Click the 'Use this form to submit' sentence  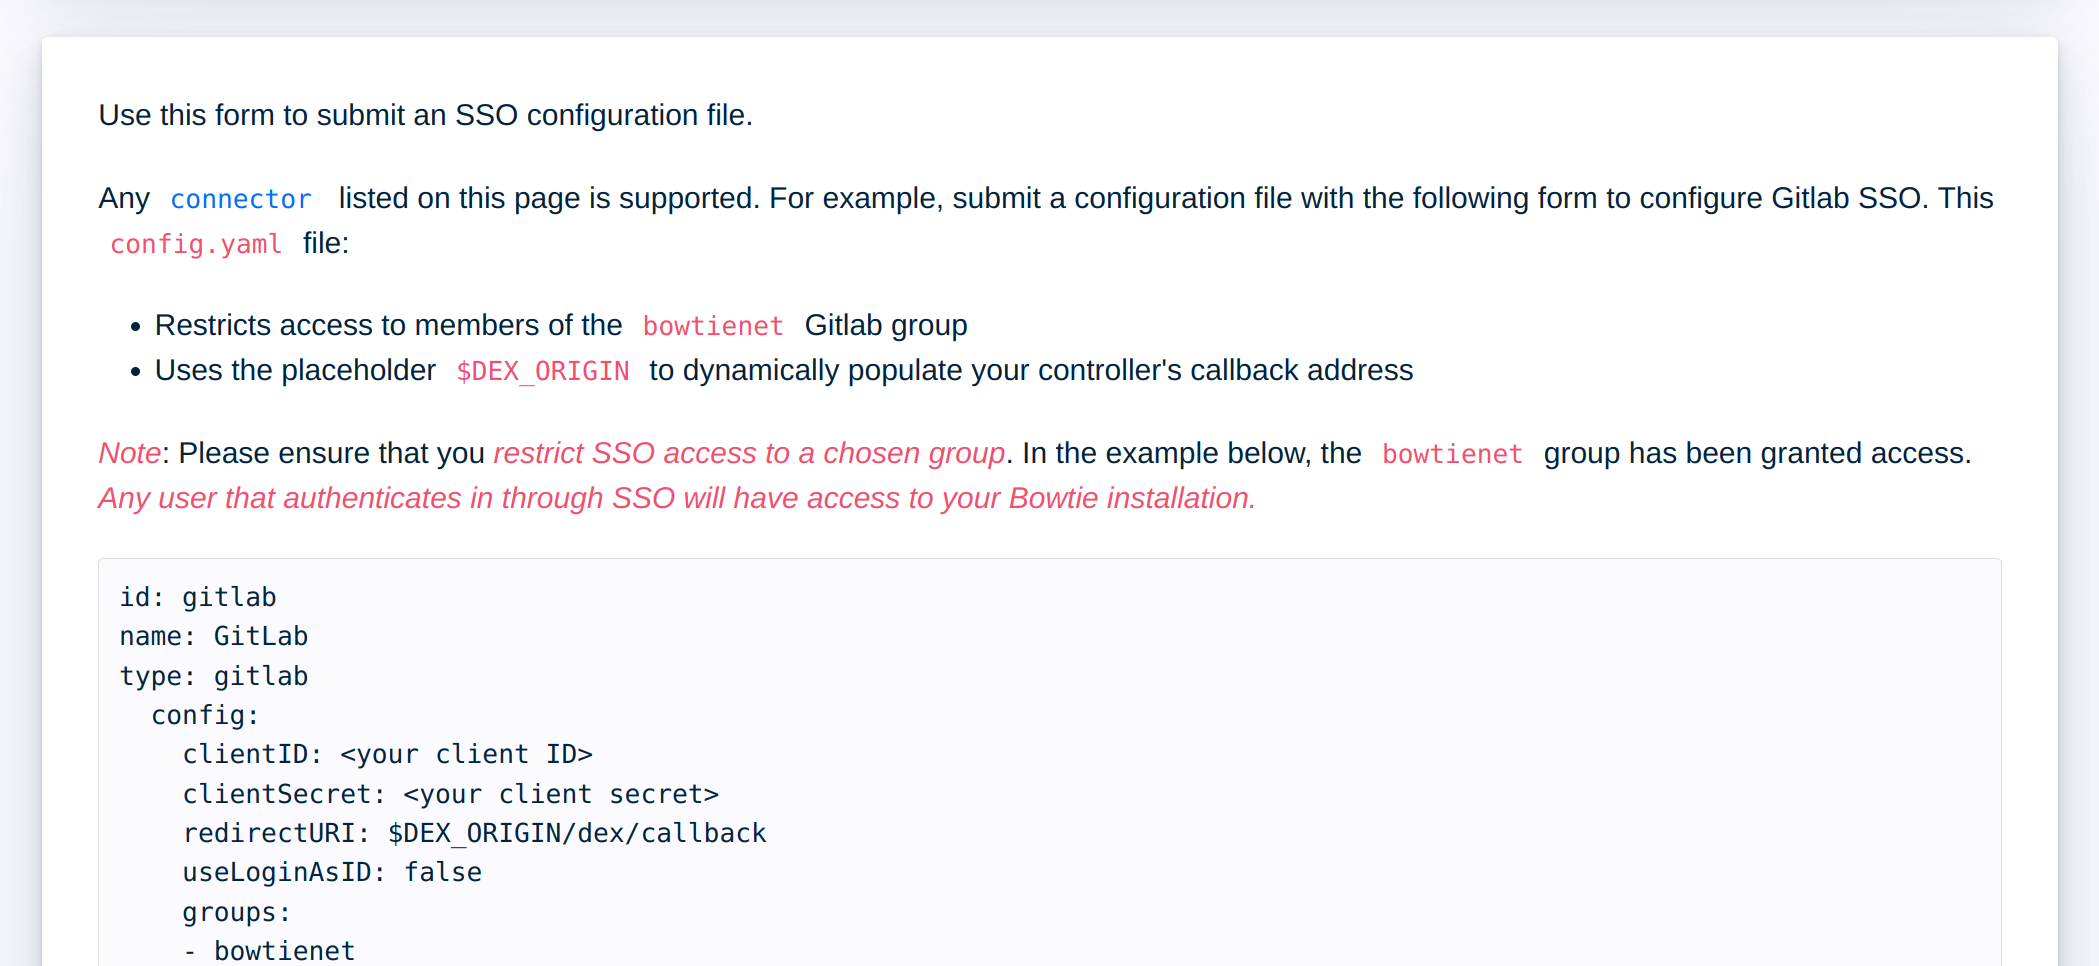[x=425, y=116]
